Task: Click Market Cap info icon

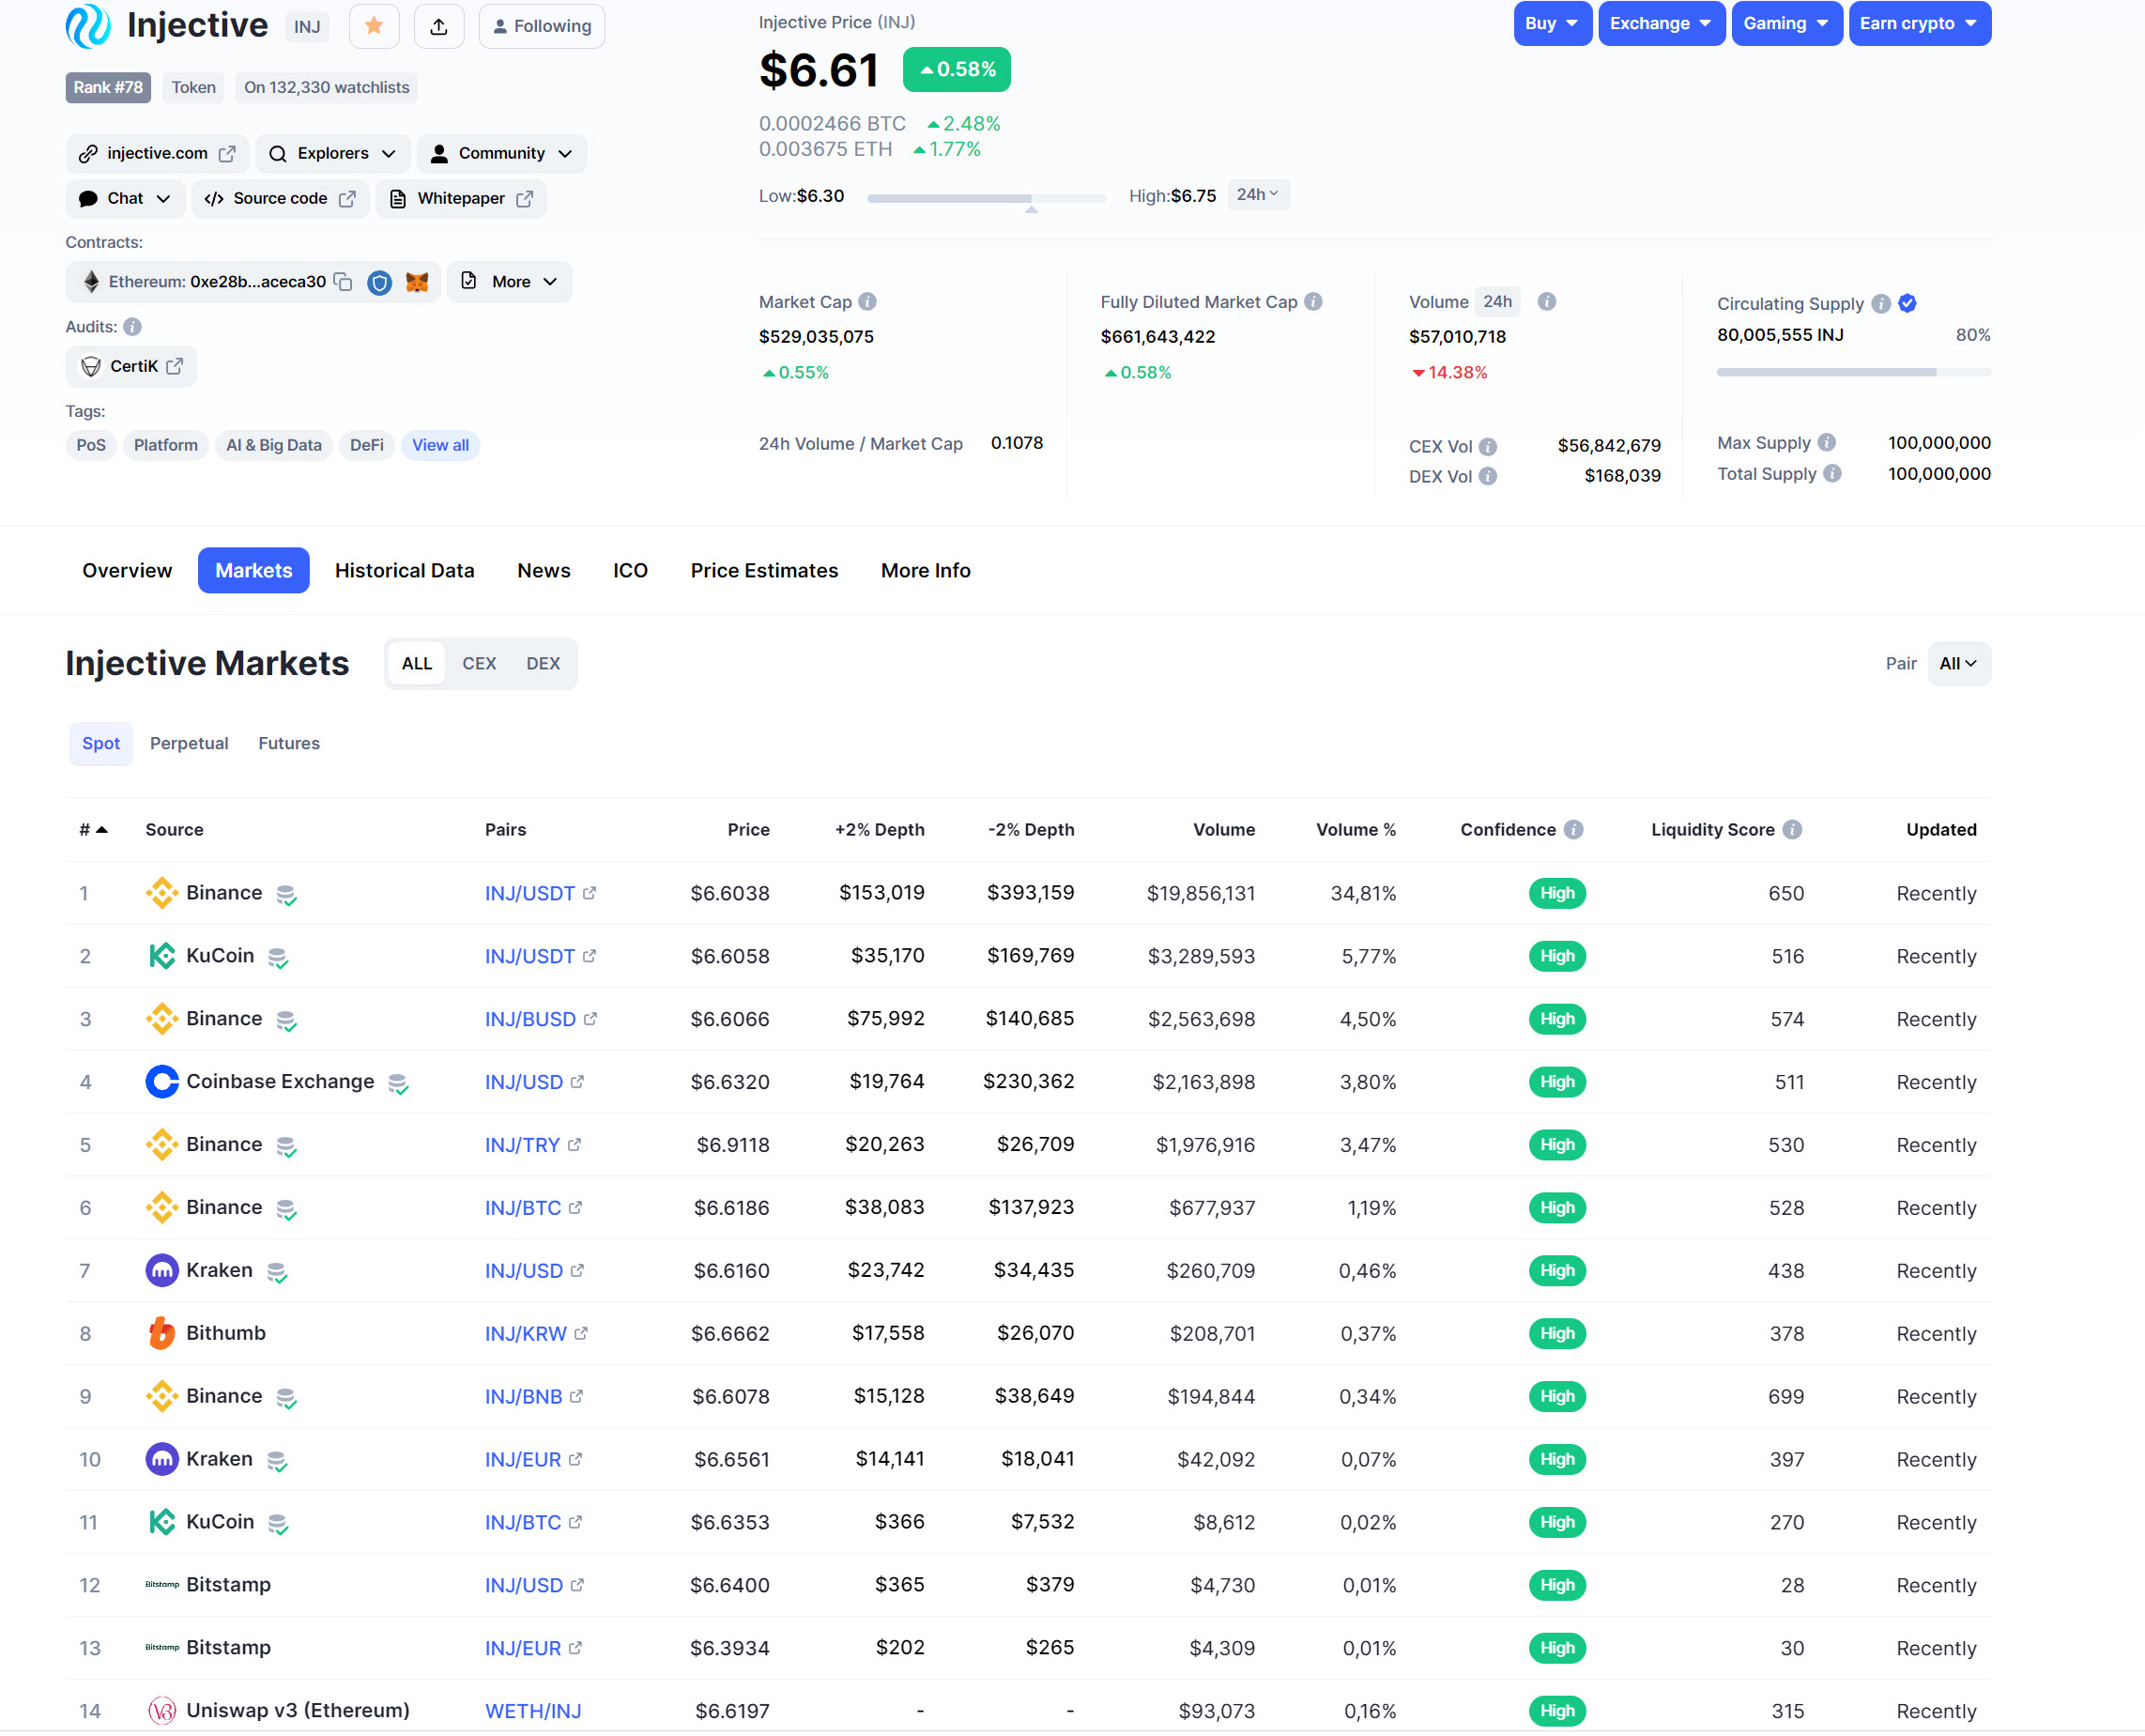Action: point(867,302)
